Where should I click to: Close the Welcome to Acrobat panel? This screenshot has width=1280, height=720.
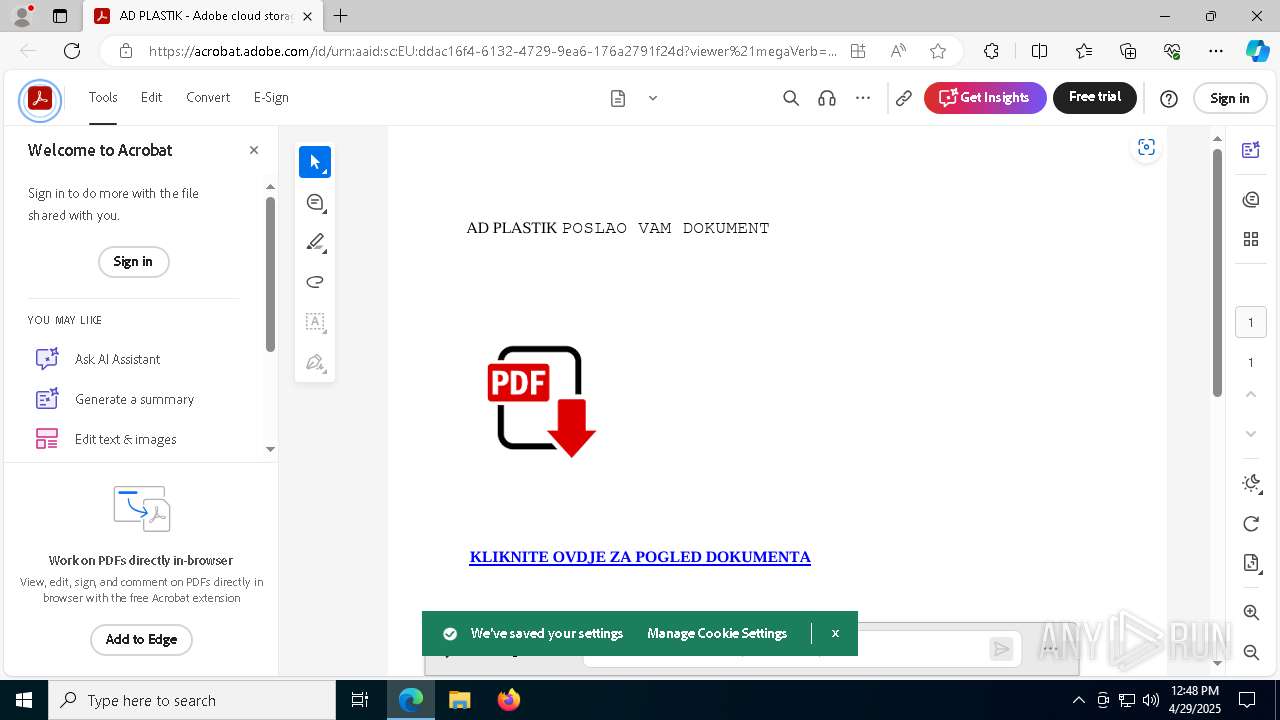[x=254, y=150]
